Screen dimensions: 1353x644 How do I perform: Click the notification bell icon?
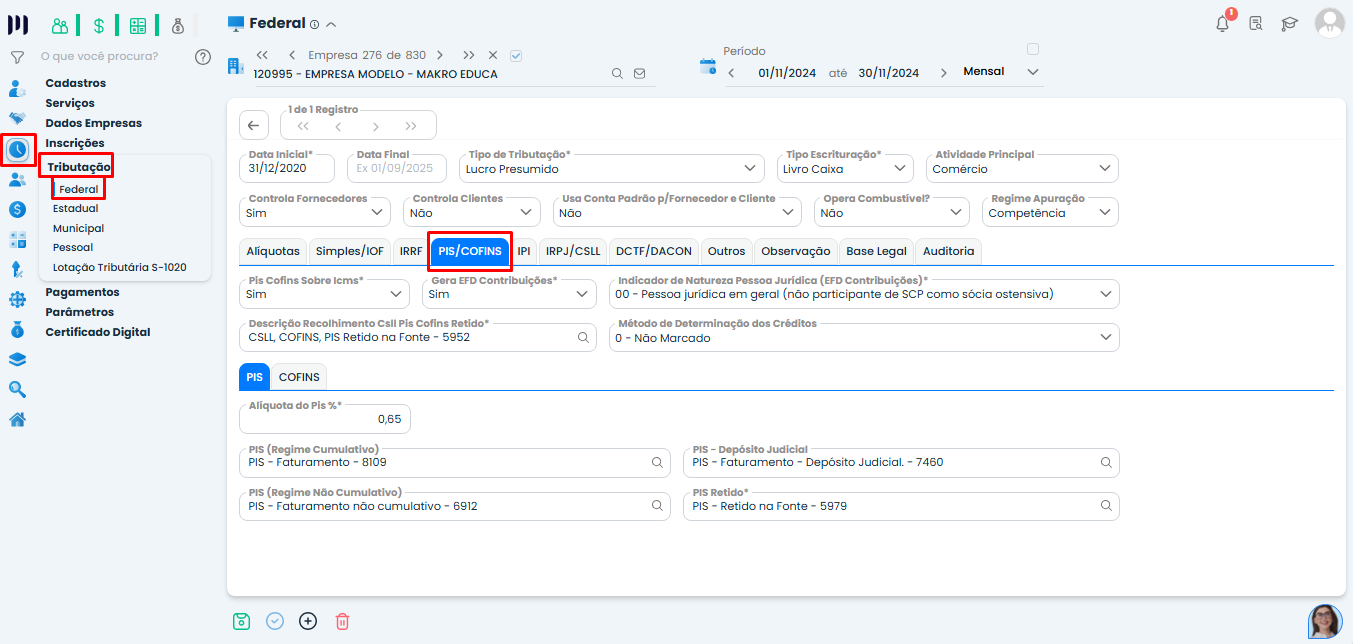pyautogui.click(x=1222, y=23)
